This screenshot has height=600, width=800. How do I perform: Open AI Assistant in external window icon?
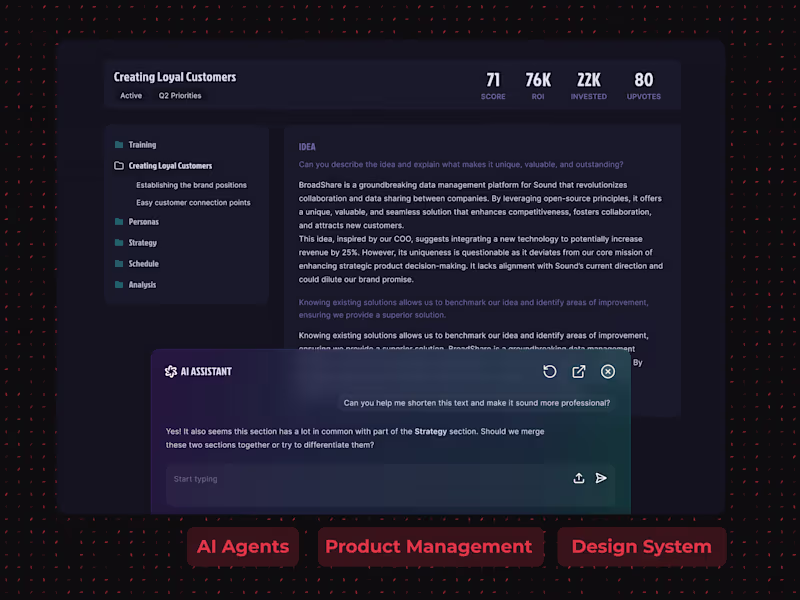(579, 371)
